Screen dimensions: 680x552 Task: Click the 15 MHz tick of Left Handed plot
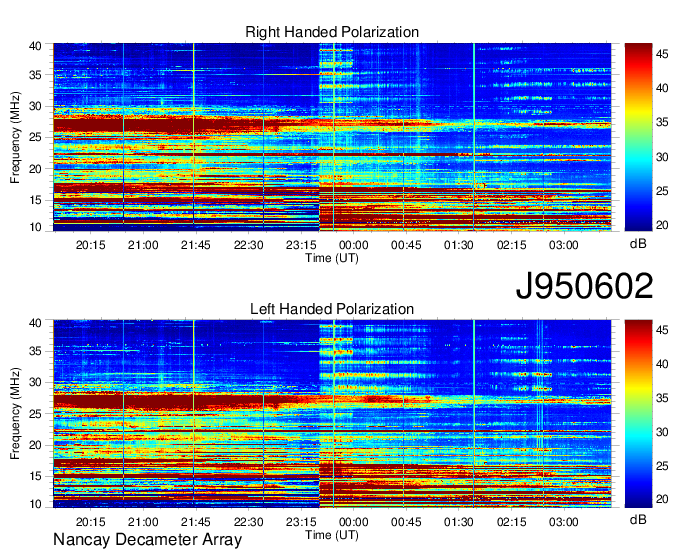35,477
